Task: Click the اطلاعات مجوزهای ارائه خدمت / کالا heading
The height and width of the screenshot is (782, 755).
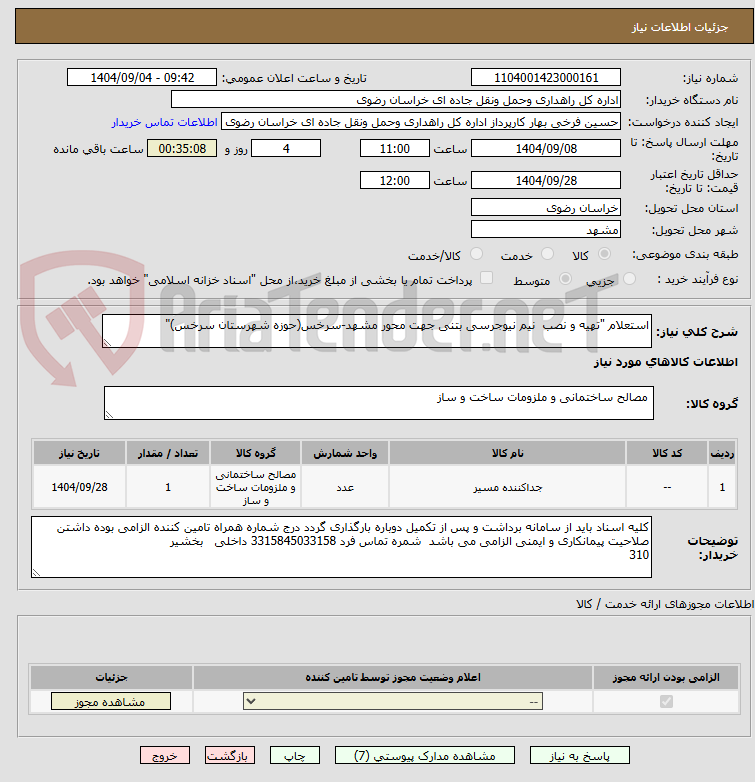Action: click(664, 604)
